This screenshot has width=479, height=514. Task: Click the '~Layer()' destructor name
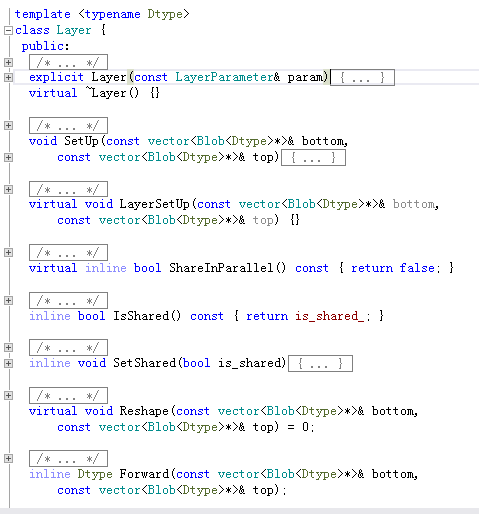click(x=112, y=93)
